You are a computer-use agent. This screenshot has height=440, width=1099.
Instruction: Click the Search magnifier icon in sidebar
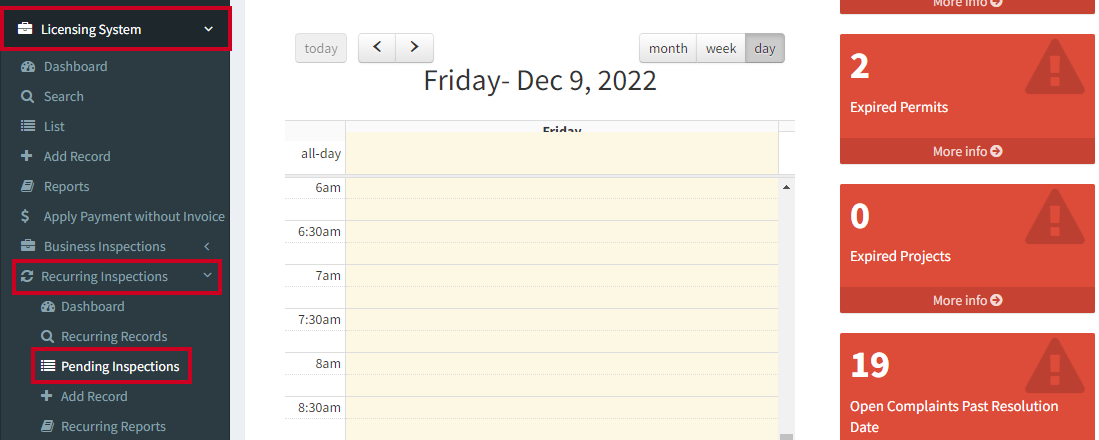click(27, 97)
